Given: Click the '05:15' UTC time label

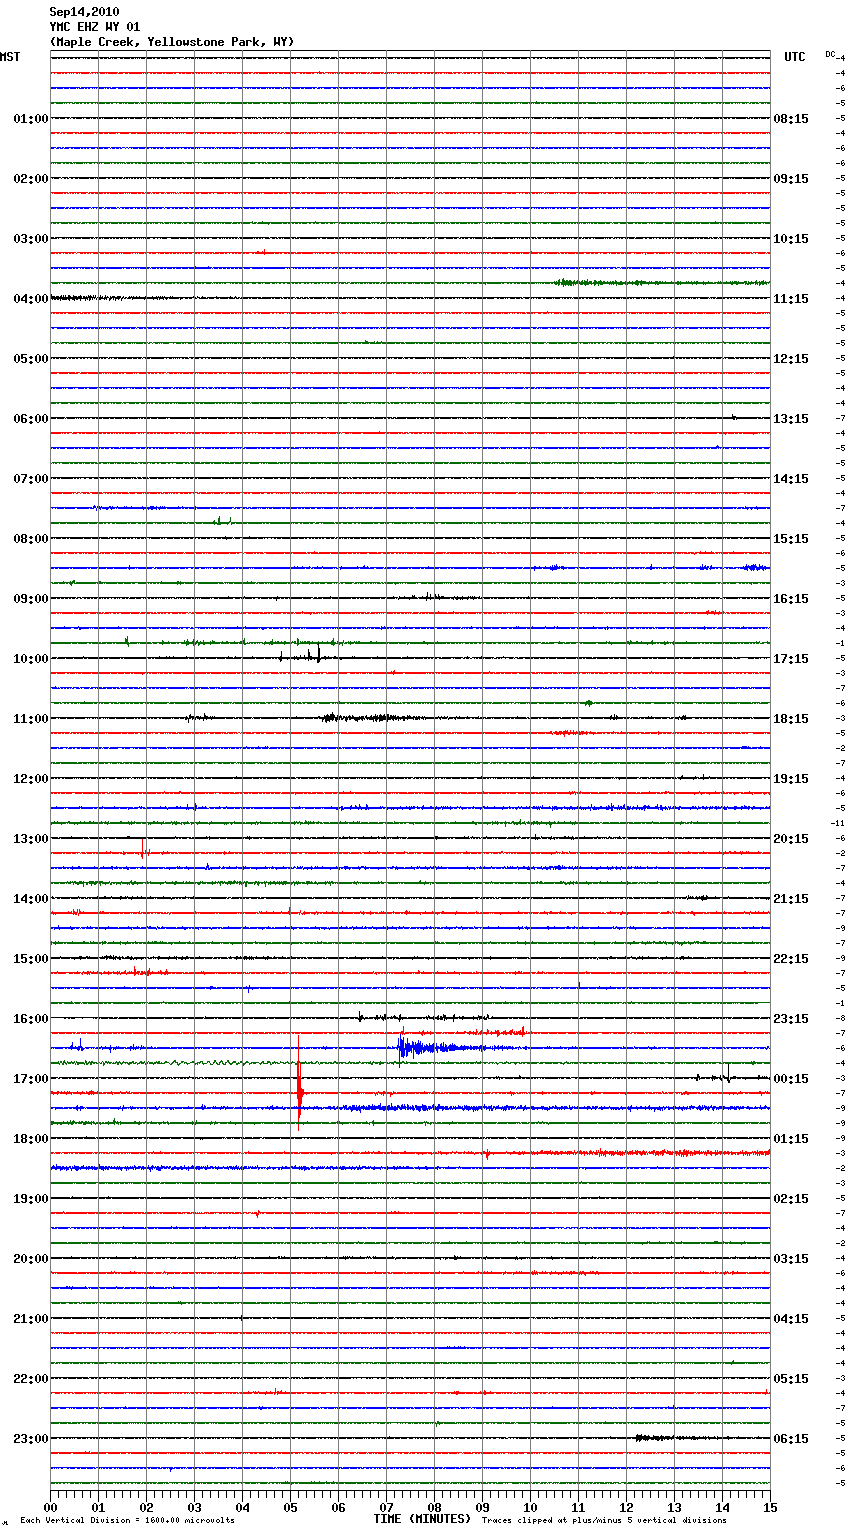Looking at the screenshot, I should point(791,1379).
